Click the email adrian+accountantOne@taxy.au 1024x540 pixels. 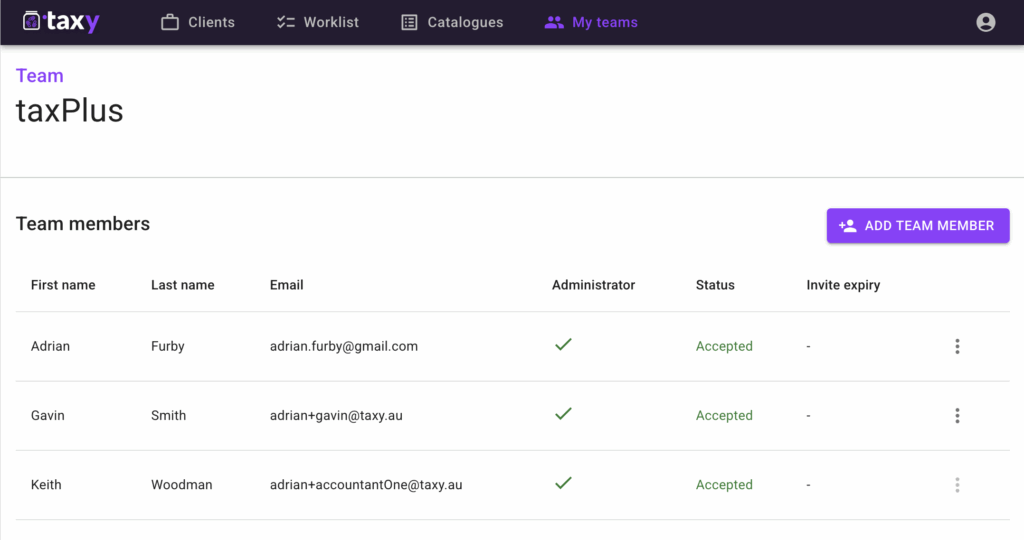tap(366, 484)
